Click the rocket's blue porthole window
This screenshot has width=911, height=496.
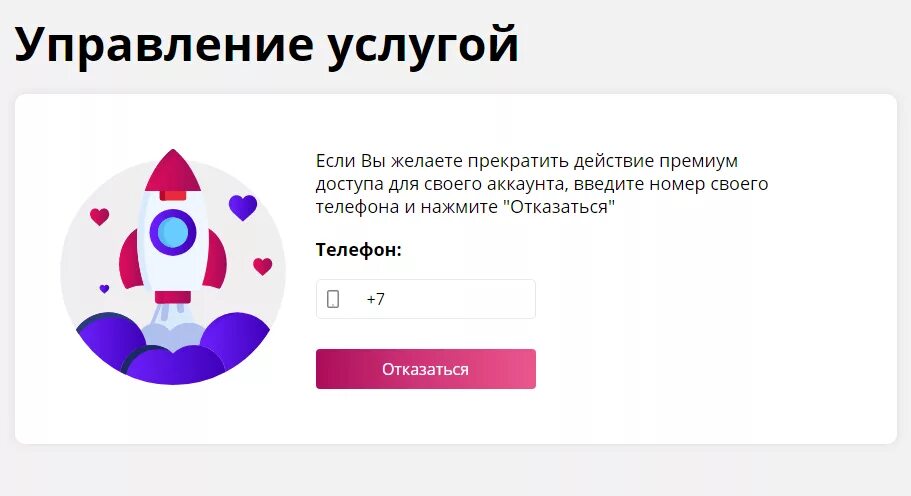[173, 232]
